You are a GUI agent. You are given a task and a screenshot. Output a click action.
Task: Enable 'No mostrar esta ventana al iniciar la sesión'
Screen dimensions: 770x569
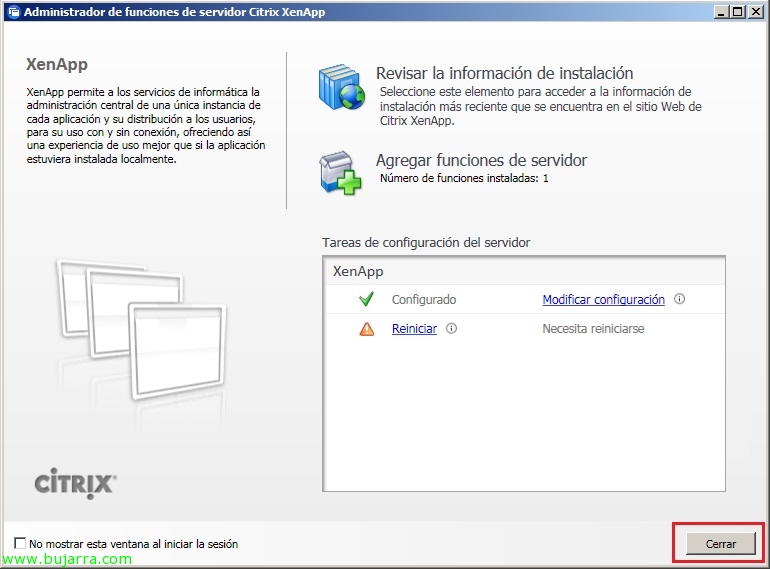tap(20, 543)
